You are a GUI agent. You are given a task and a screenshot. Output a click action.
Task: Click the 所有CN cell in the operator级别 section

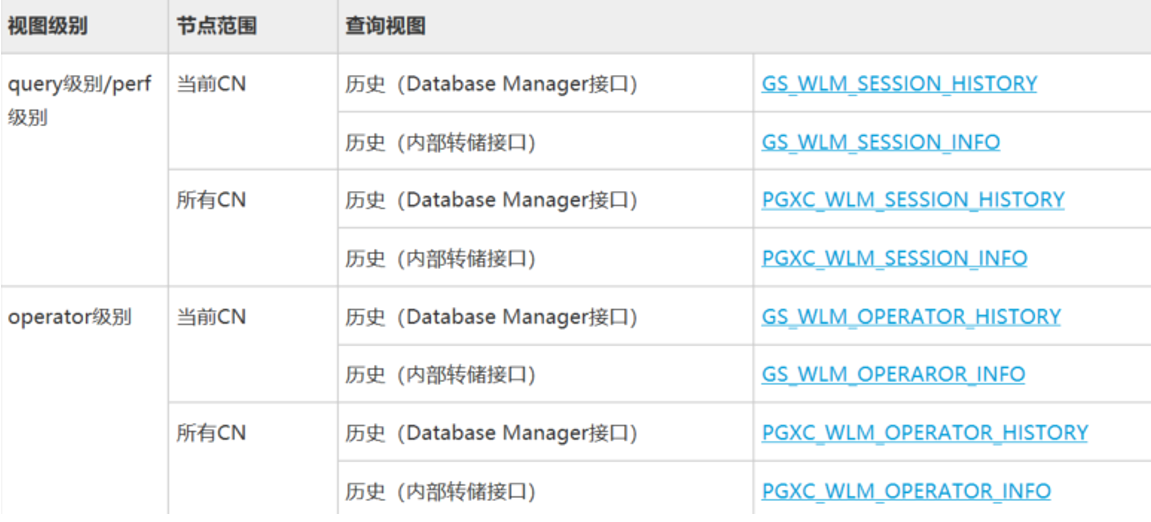(x=211, y=432)
